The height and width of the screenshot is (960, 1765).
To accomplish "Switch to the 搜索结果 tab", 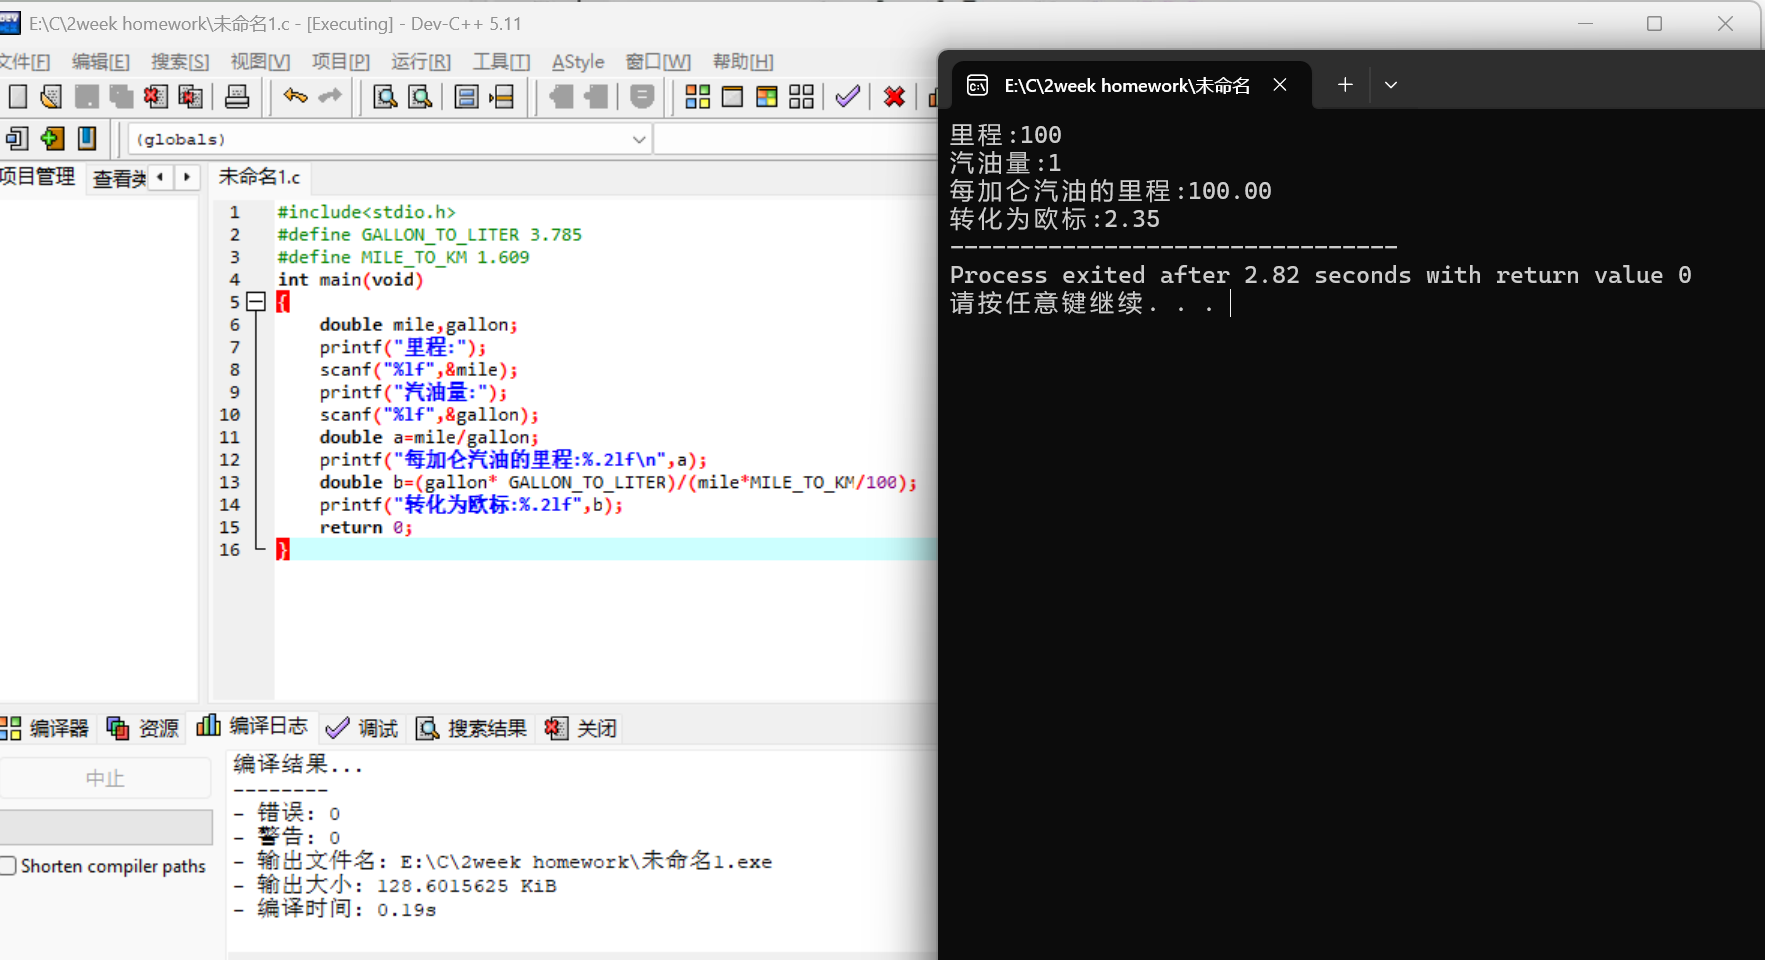I will click(x=471, y=728).
